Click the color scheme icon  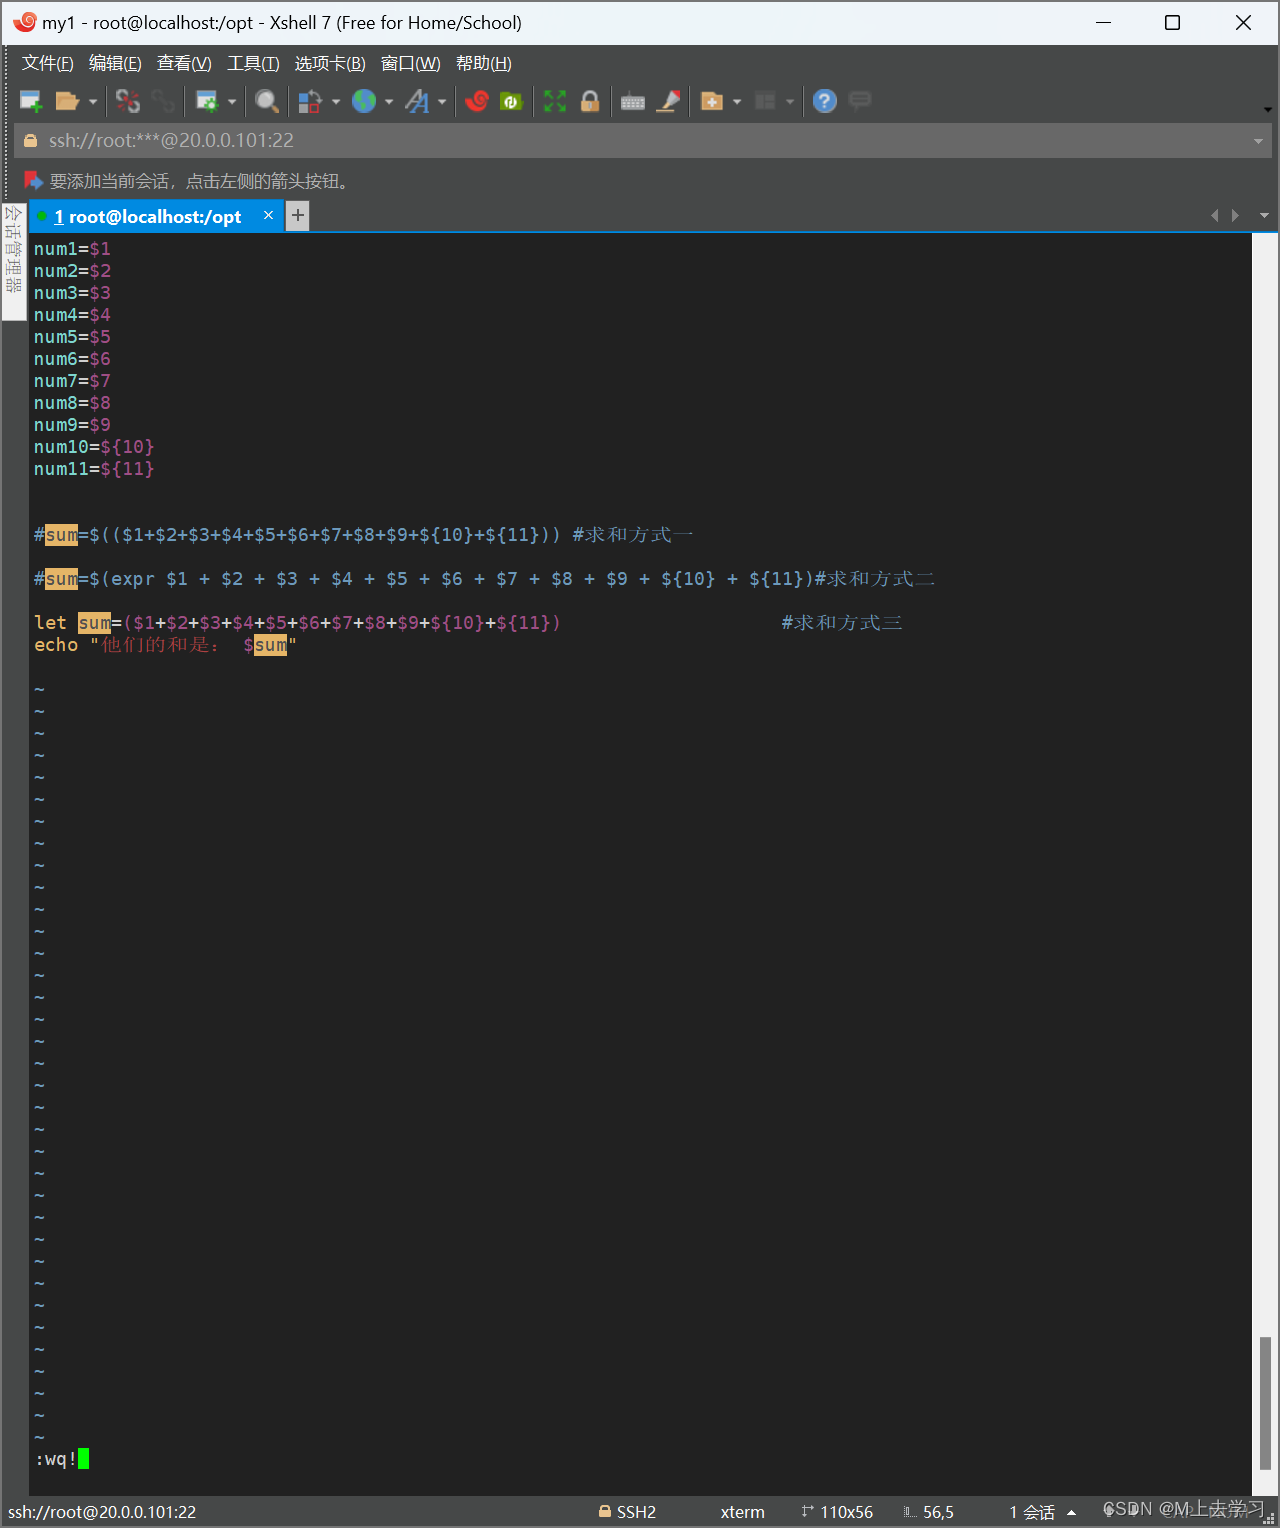tap(310, 101)
